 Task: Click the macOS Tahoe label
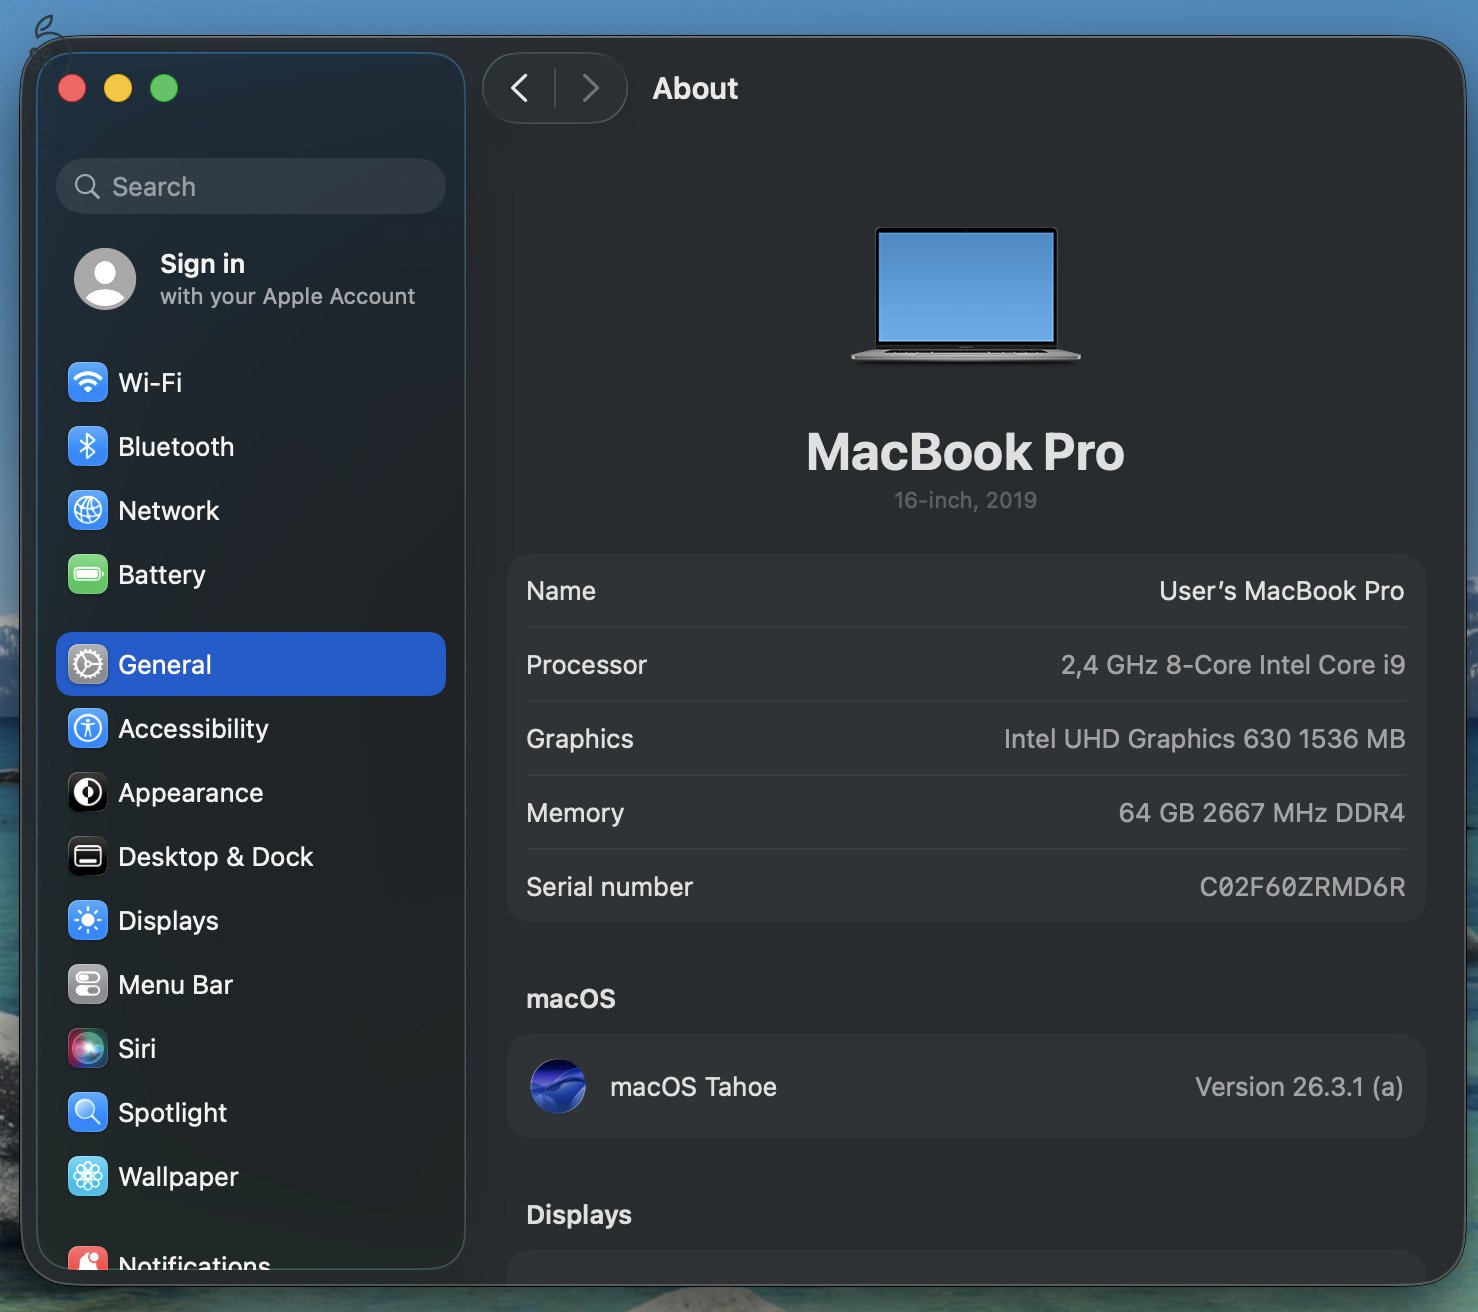pos(693,1087)
